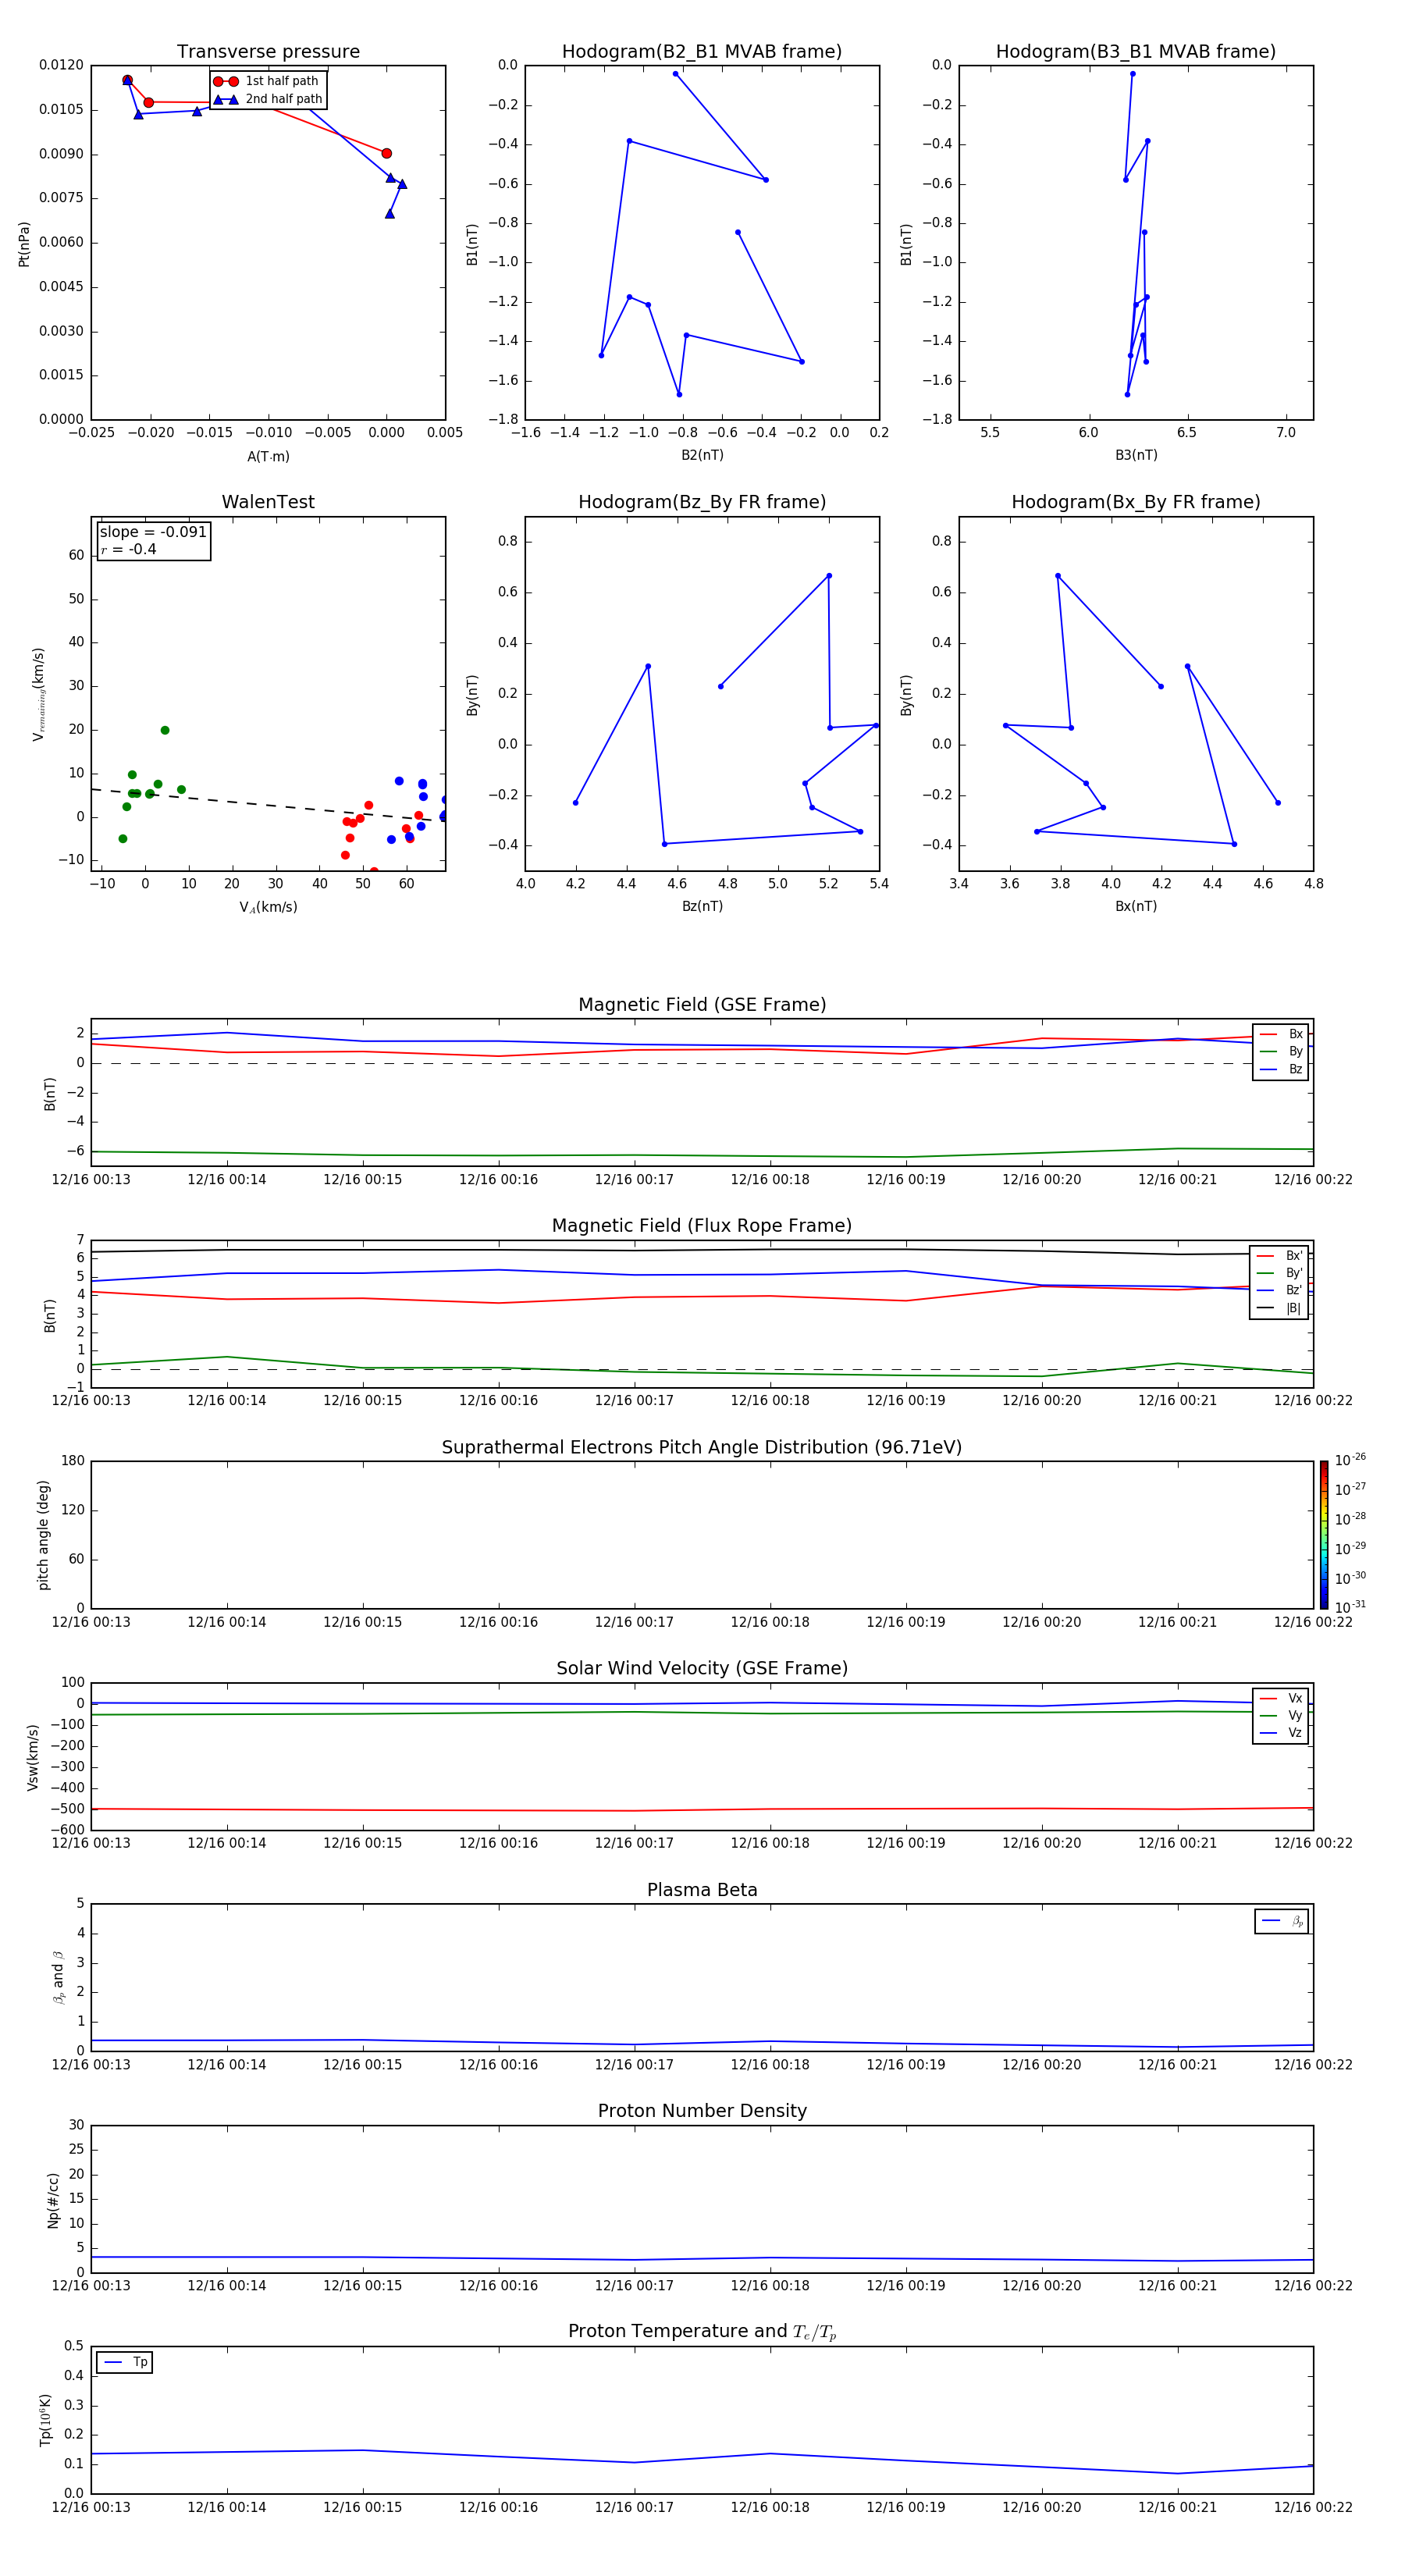1405x2576 pixels.
Task: Click the 'Proton Temperature and Te/Tp' title
Action: pos(702,2332)
